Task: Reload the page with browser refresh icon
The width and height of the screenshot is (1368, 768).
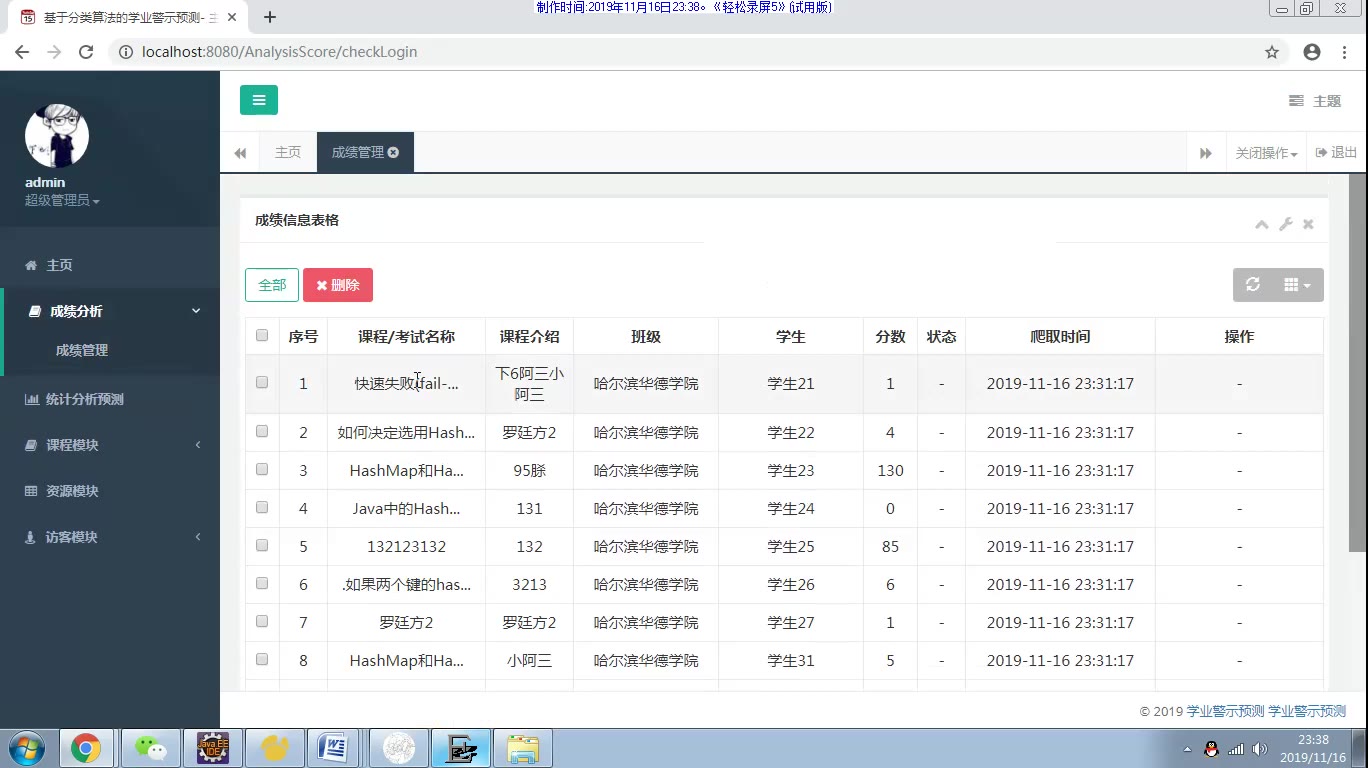Action: 86,52
